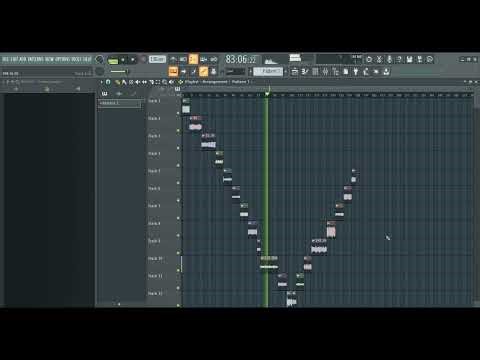Mute Track 5 via its green dot
The width and height of the screenshot is (480, 360).
pyautogui.click(x=178, y=183)
